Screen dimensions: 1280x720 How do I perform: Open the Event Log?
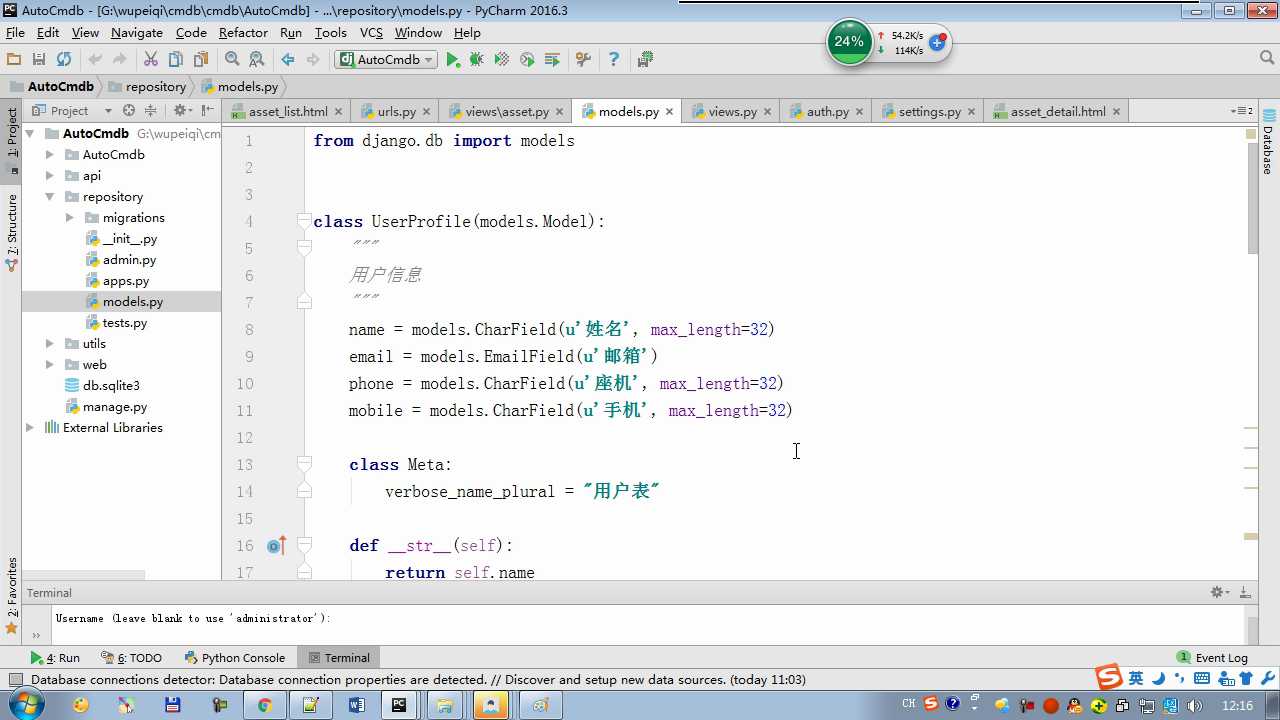pyautogui.click(x=1212, y=658)
